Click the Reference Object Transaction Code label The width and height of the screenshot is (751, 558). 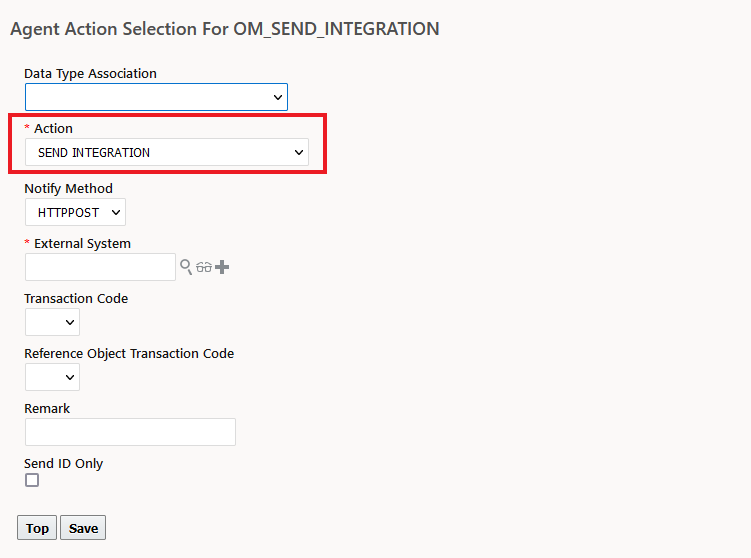coord(129,353)
